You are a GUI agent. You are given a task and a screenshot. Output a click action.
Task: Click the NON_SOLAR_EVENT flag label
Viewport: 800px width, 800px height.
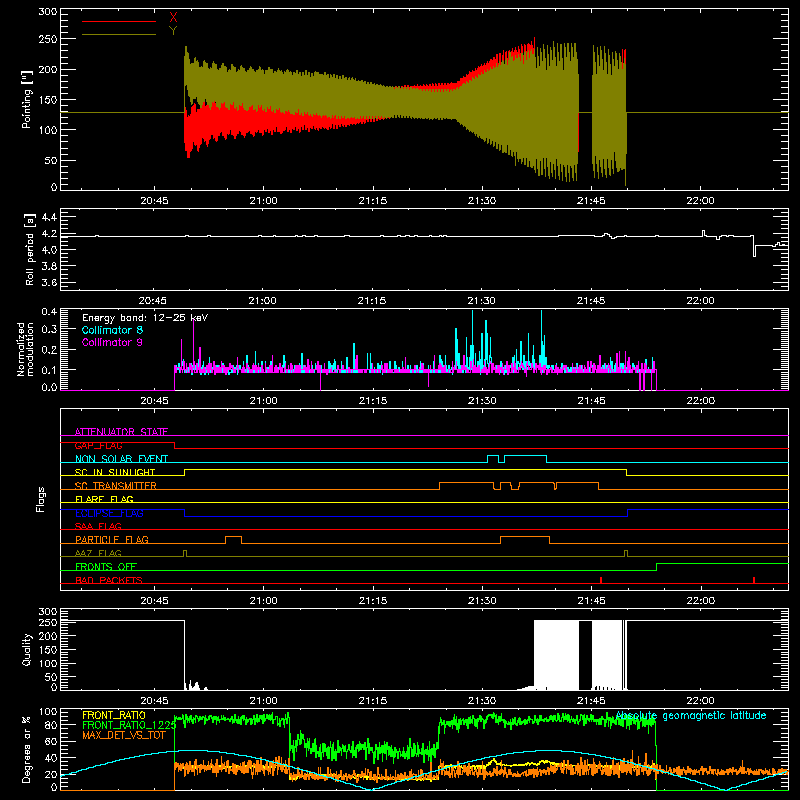[121, 459]
